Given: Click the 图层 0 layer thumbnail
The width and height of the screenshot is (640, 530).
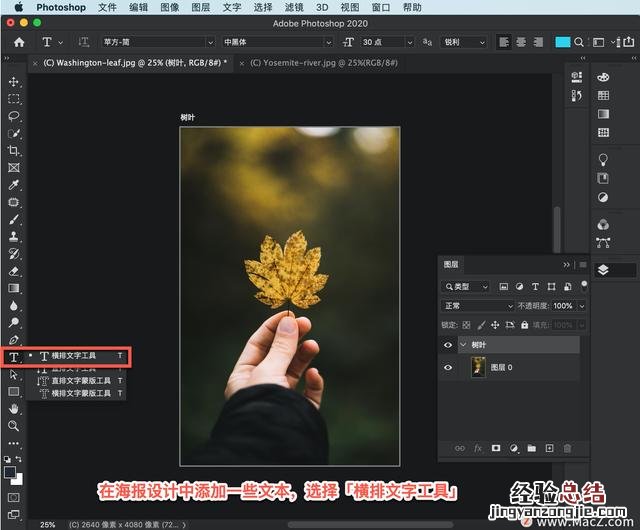Looking at the screenshot, I should tap(478, 367).
